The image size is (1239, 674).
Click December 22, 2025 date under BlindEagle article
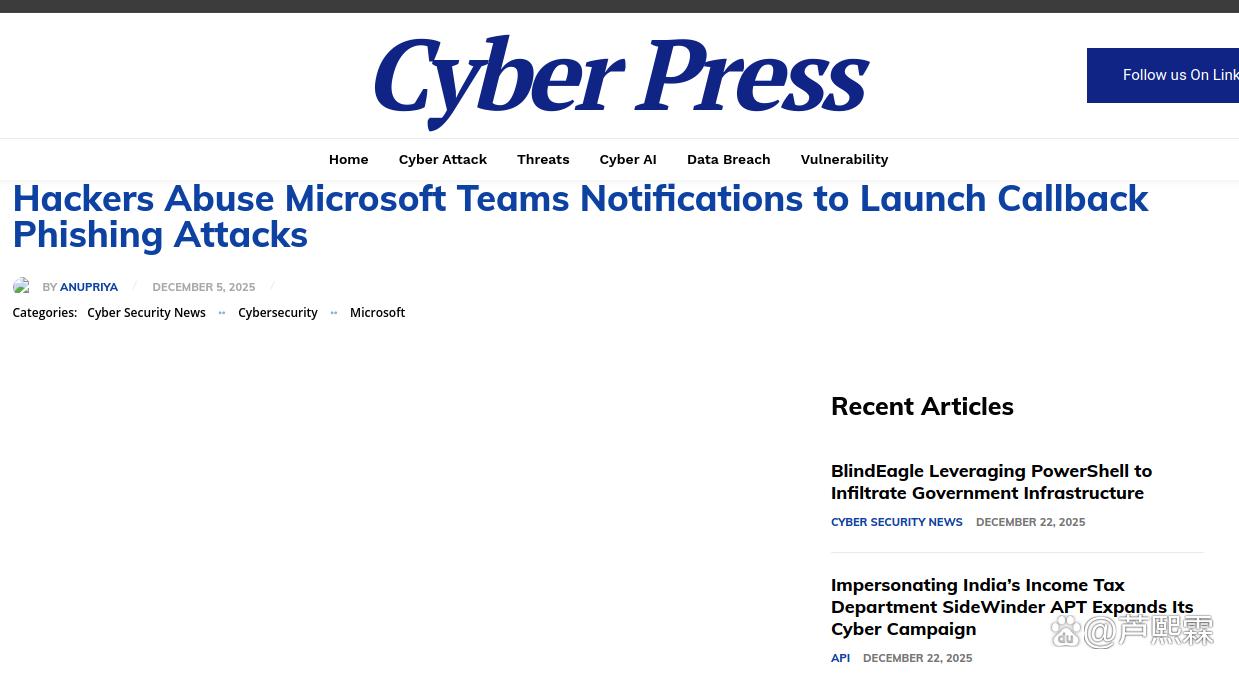[1030, 522]
